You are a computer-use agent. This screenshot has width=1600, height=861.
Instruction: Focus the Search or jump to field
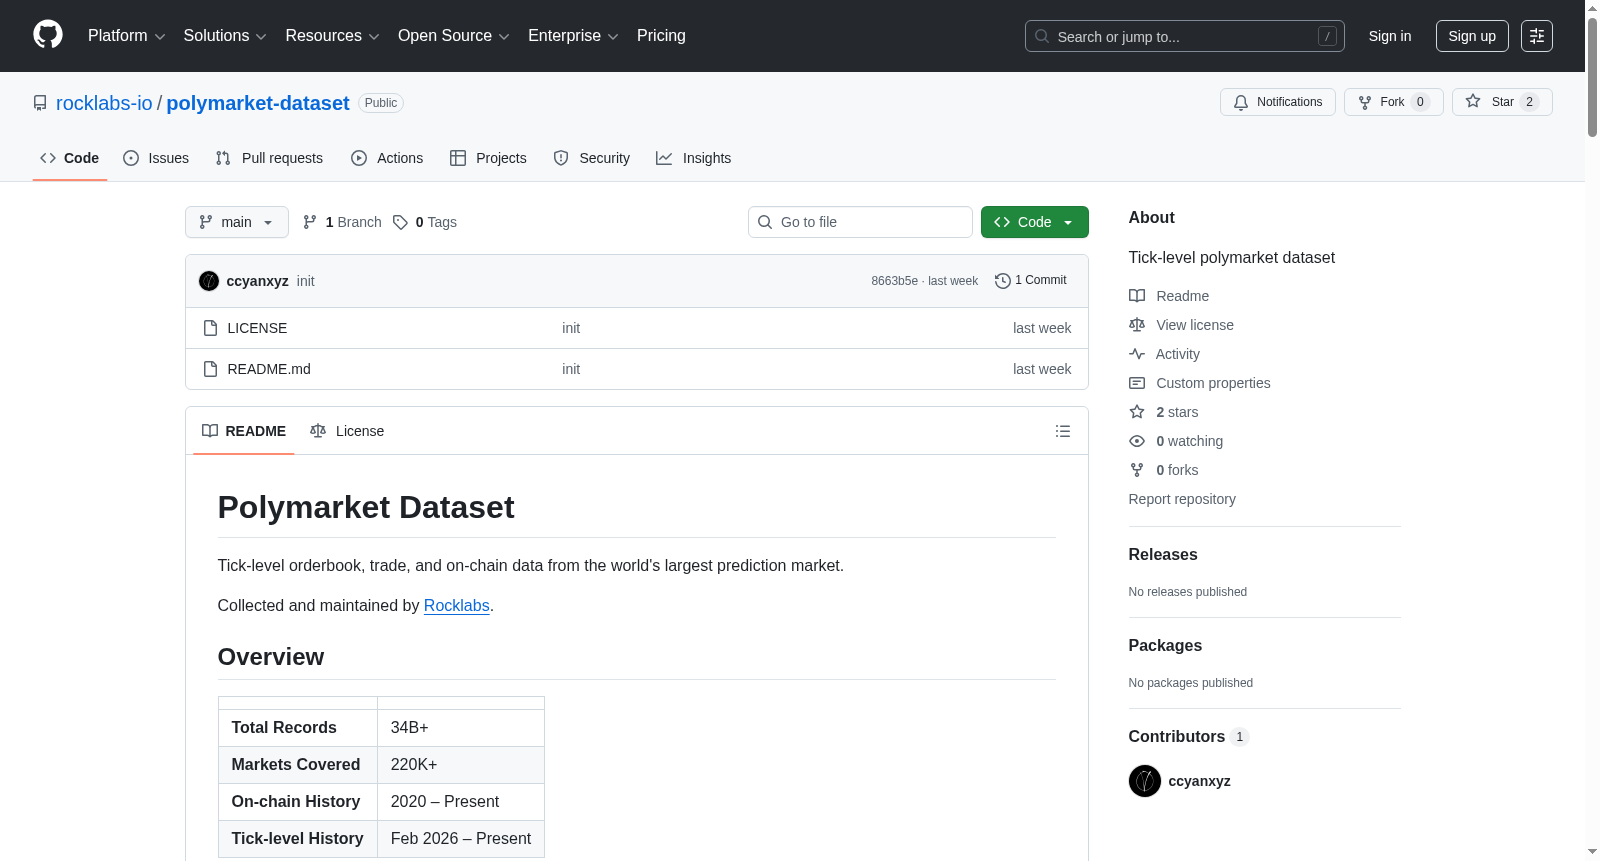point(1185,36)
